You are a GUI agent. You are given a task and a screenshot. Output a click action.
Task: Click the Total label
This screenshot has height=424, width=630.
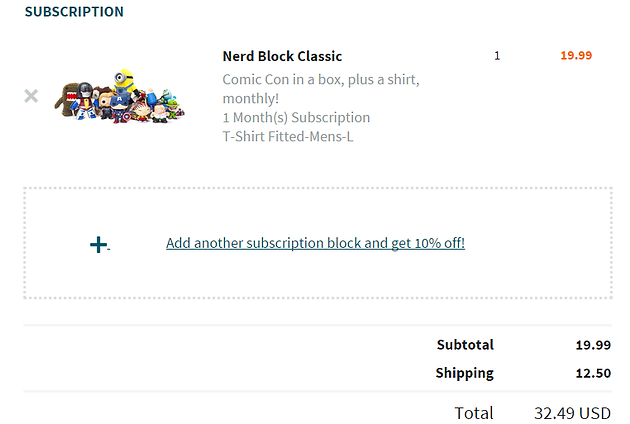[x=474, y=413]
